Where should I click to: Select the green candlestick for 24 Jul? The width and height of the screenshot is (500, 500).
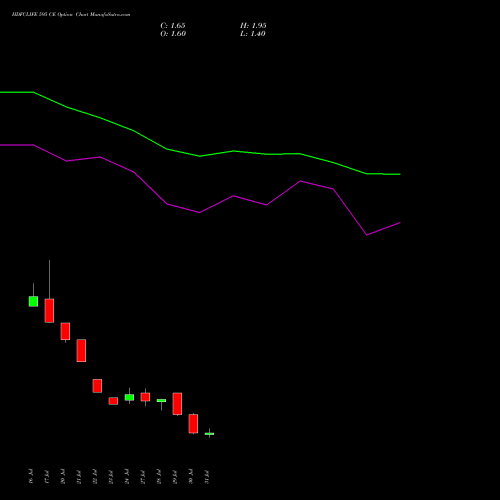point(129,397)
